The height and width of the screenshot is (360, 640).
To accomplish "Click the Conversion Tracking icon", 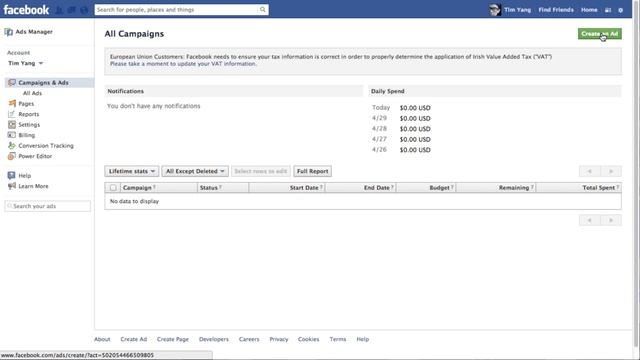I will coord(12,146).
